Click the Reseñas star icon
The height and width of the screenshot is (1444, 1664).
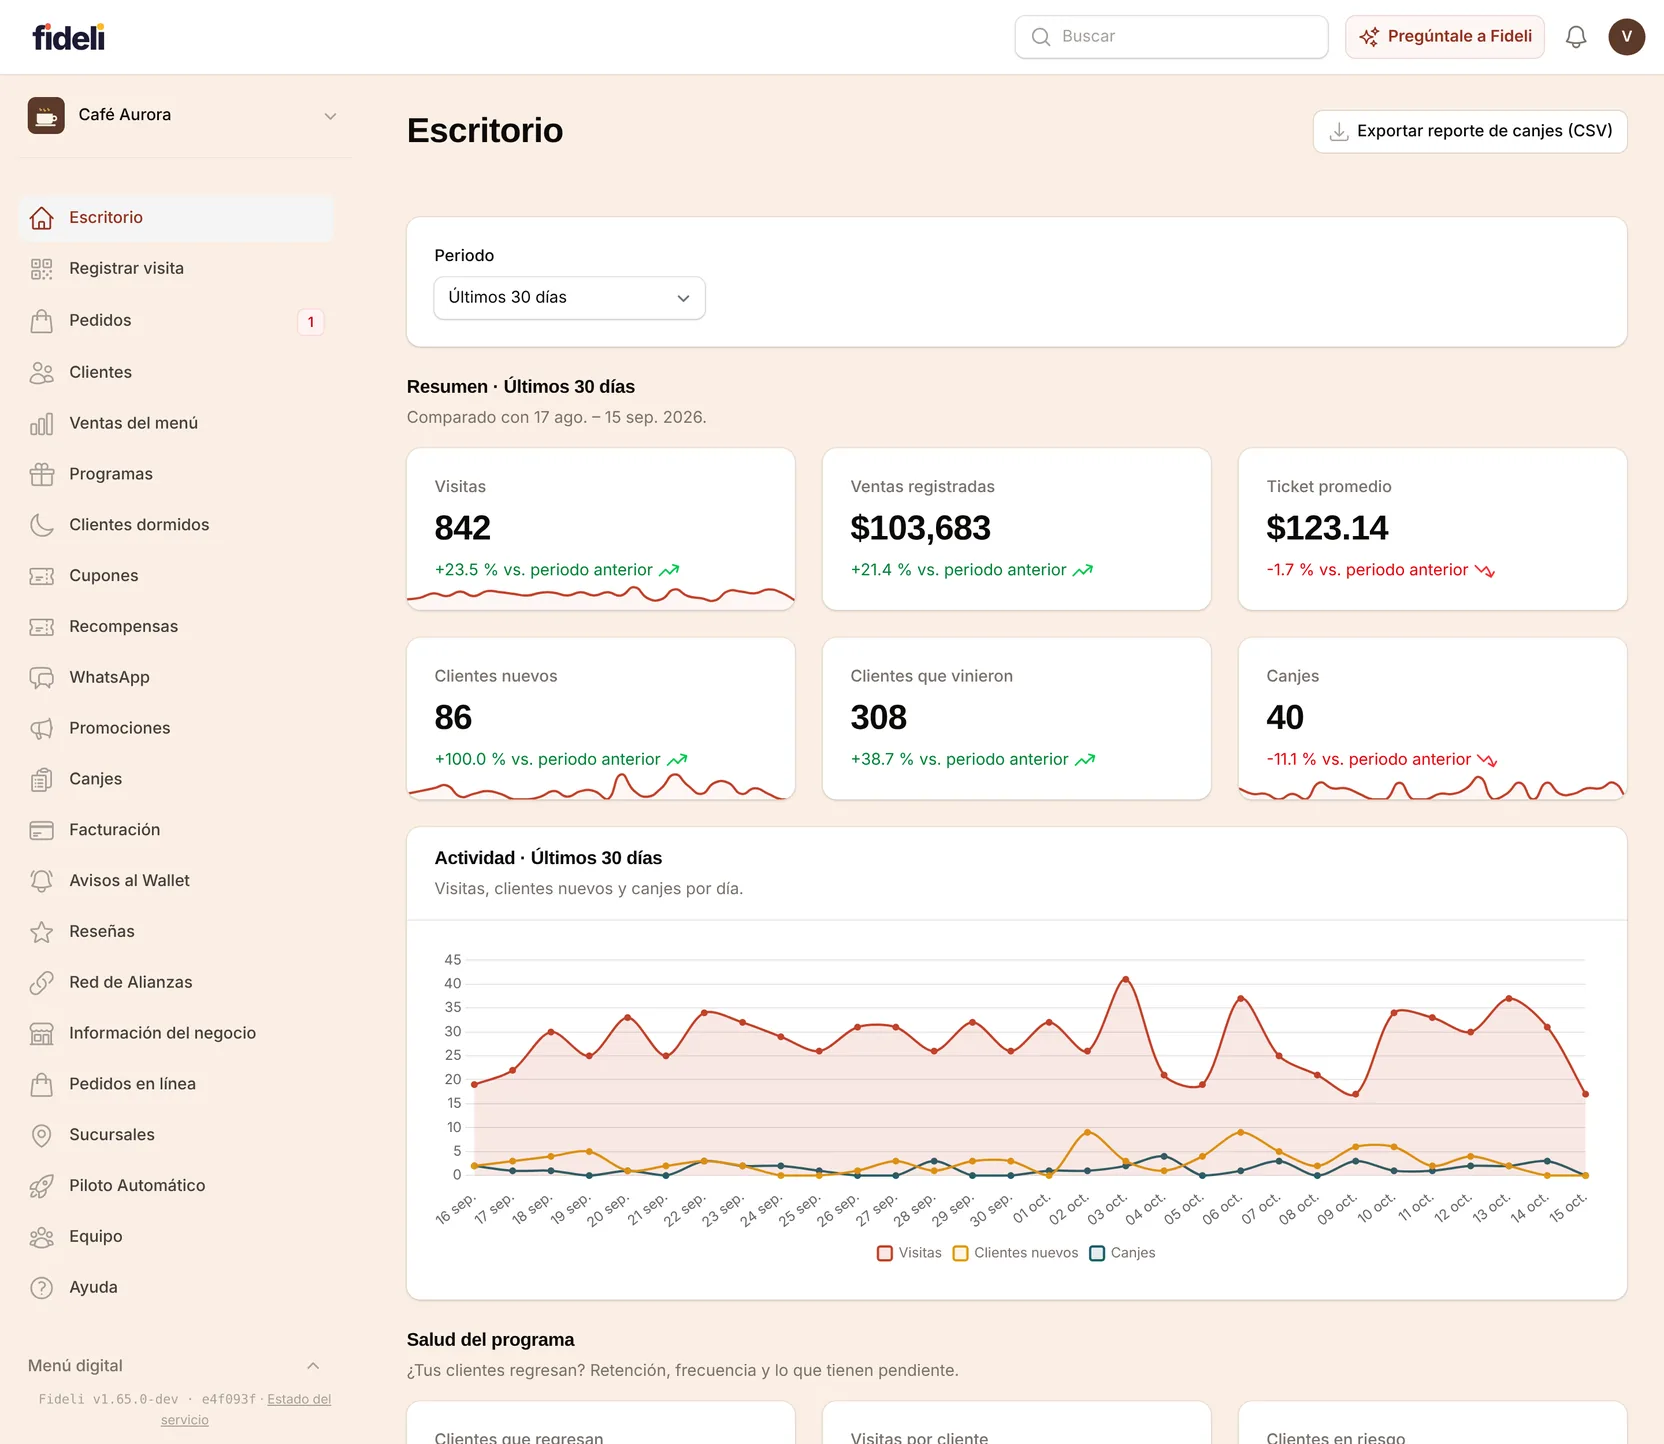[x=41, y=932]
